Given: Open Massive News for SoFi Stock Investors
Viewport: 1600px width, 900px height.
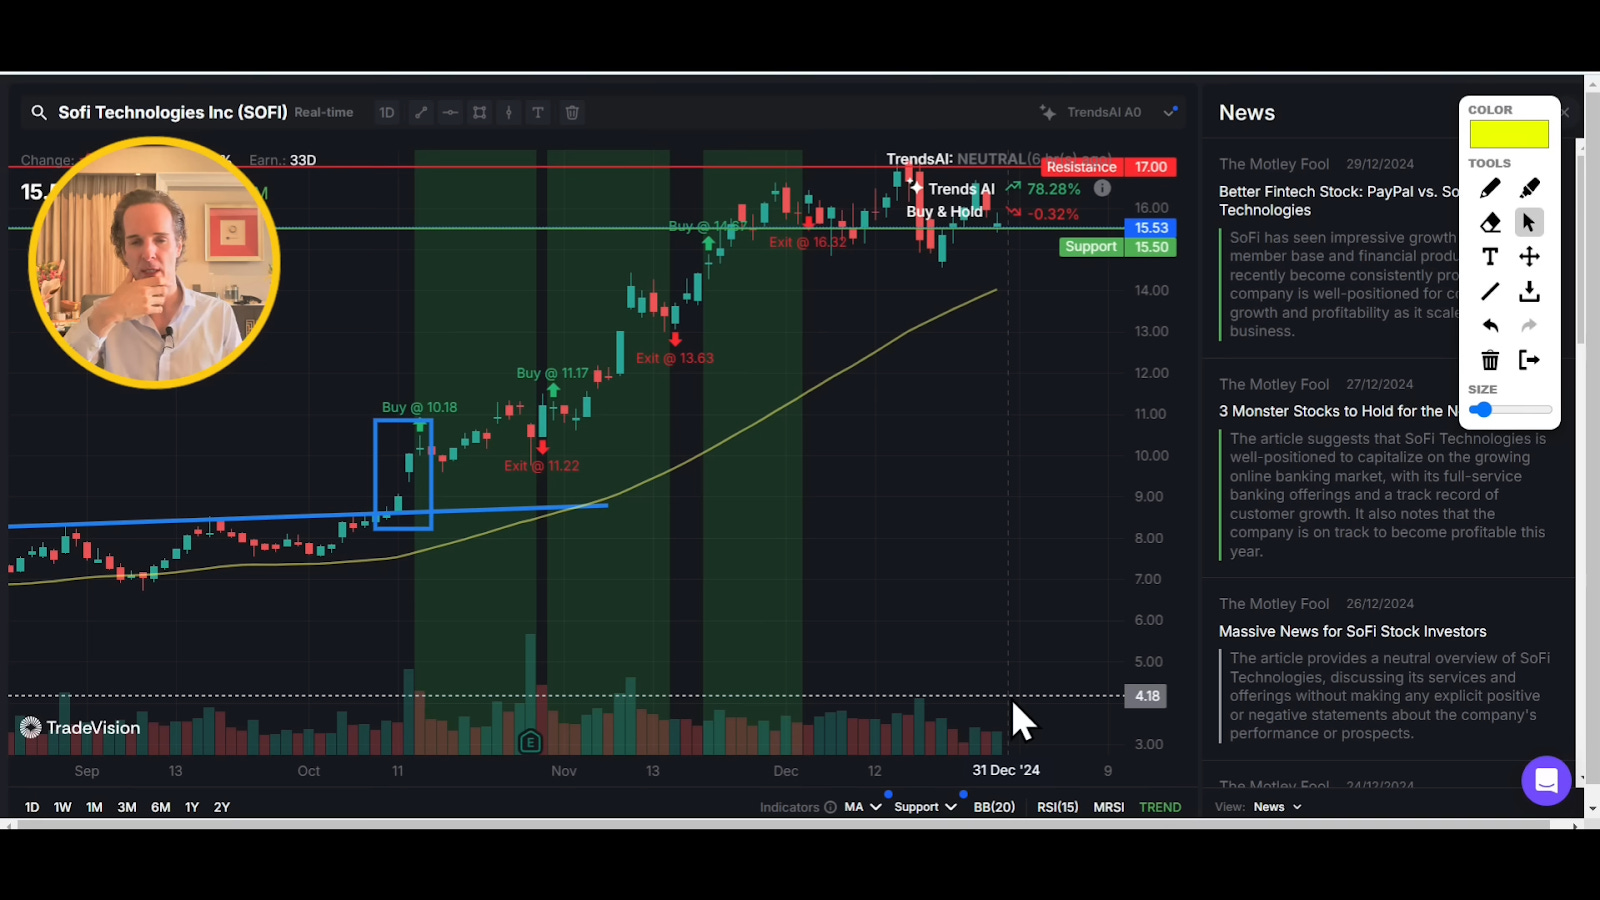Looking at the screenshot, I should tap(1352, 631).
